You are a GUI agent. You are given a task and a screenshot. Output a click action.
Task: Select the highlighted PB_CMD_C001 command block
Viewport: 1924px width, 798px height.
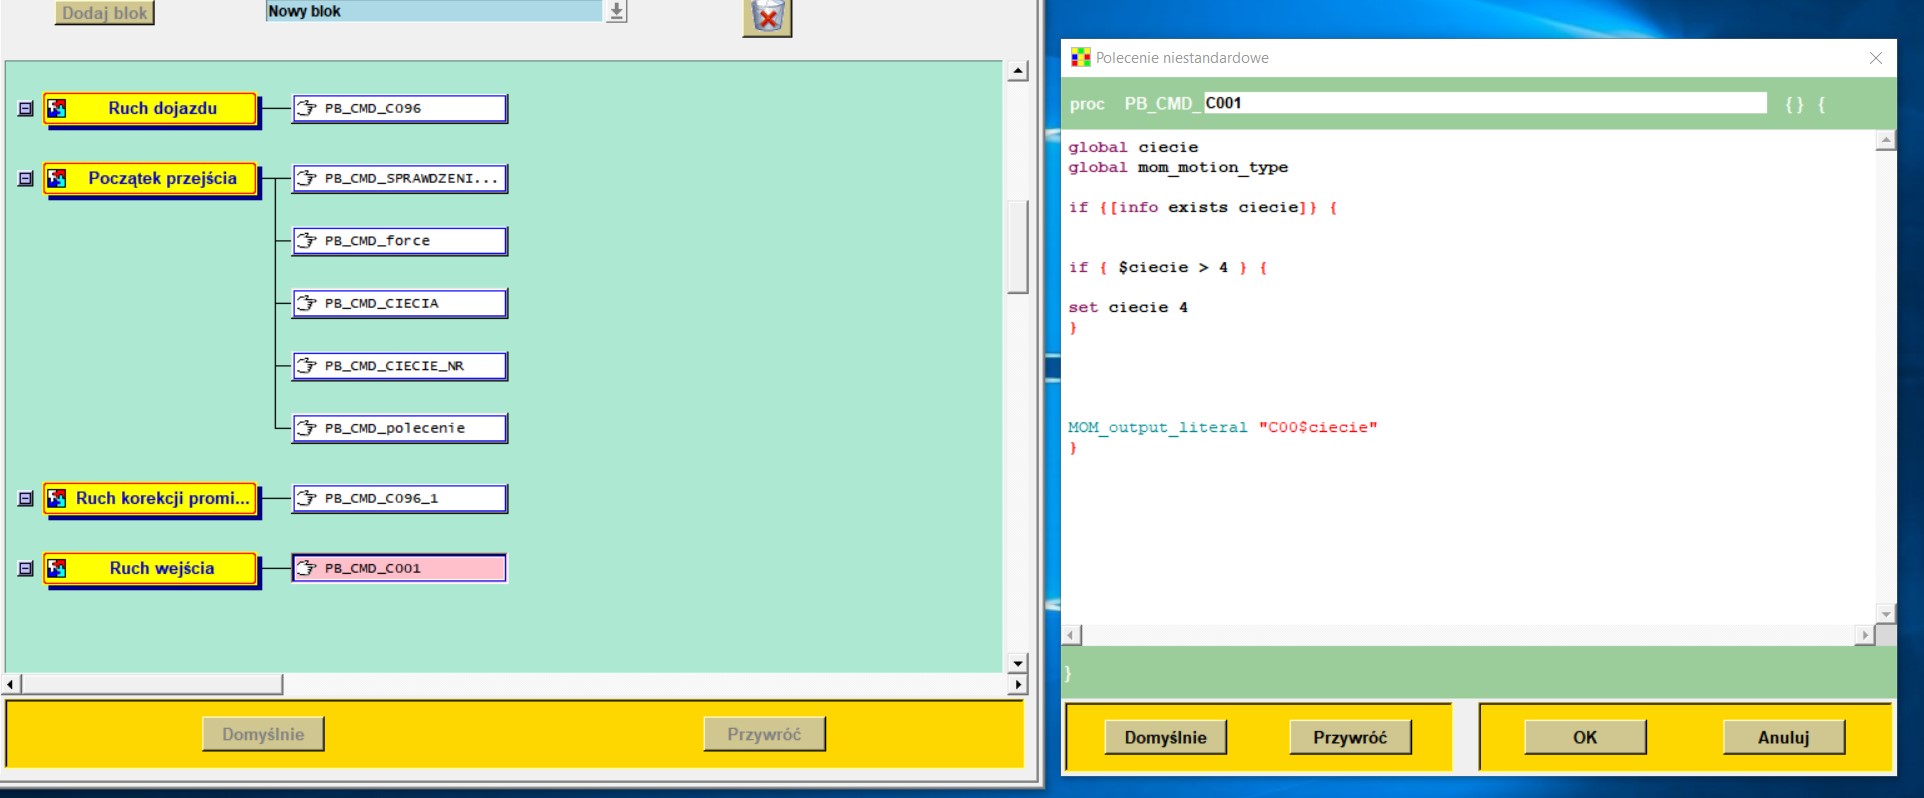(x=400, y=568)
